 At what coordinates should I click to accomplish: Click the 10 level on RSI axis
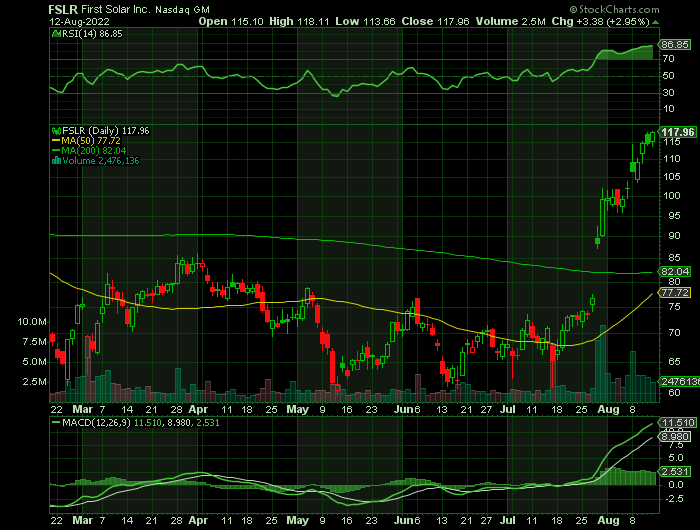point(668,109)
